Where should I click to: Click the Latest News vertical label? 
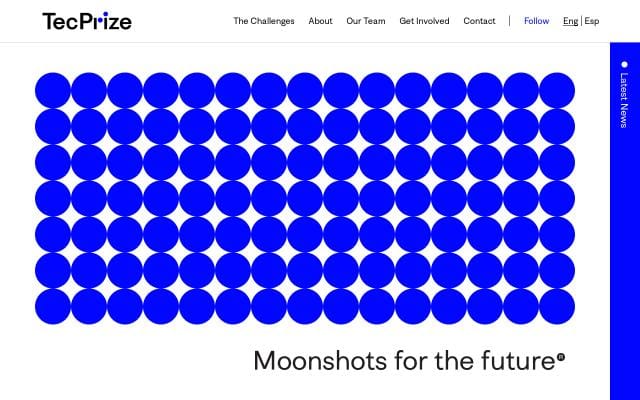tap(624, 100)
